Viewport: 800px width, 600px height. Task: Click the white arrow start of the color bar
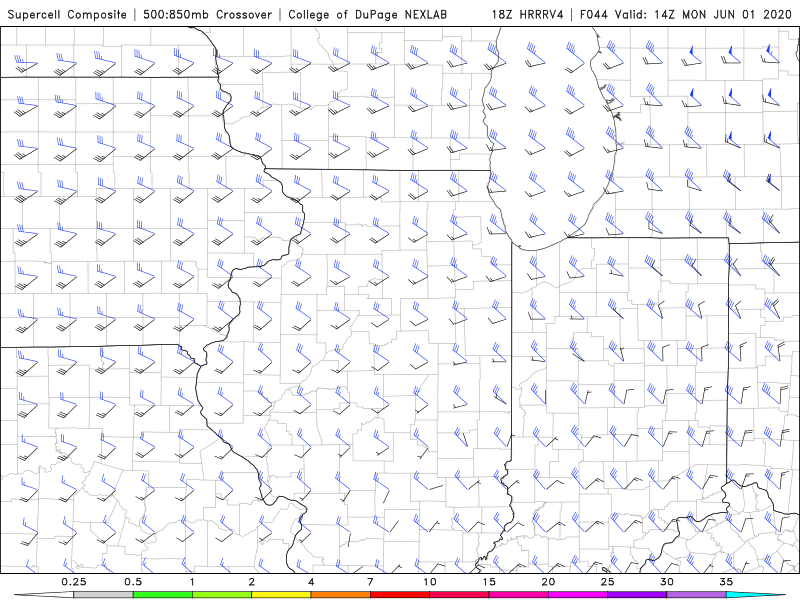coord(44,595)
